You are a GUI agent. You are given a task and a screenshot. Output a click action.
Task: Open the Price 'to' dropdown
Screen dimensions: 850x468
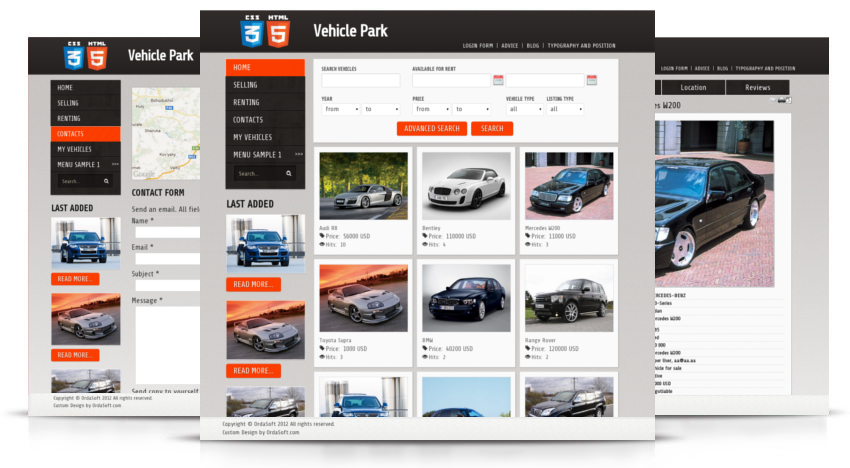(472, 109)
